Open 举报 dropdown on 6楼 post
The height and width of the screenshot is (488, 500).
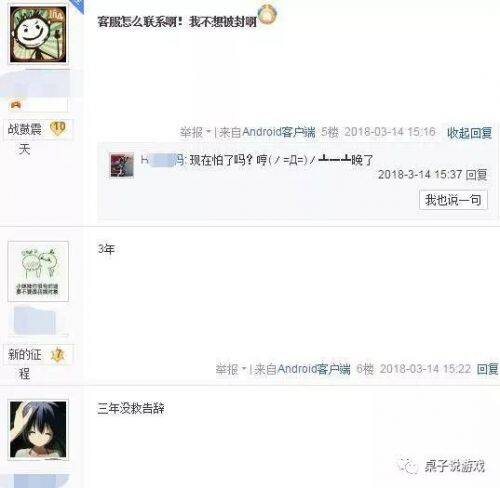231,369
